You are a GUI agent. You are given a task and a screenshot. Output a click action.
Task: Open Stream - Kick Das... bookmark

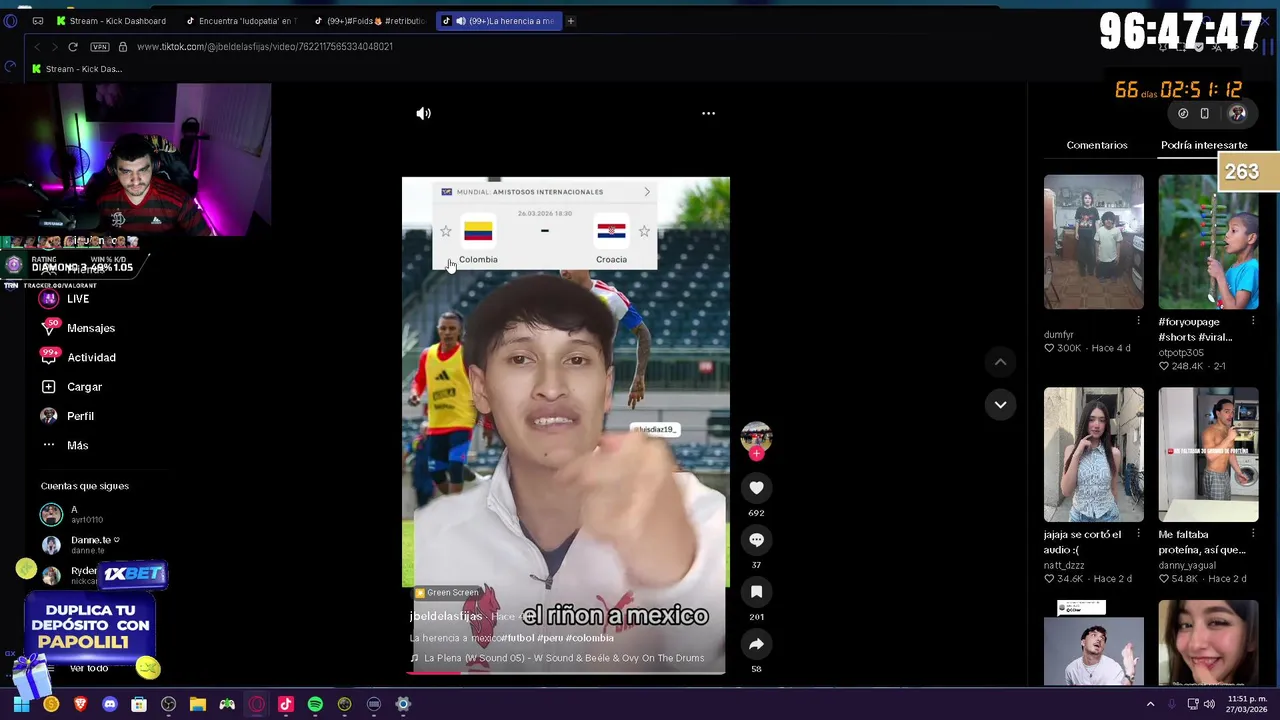pos(77,69)
